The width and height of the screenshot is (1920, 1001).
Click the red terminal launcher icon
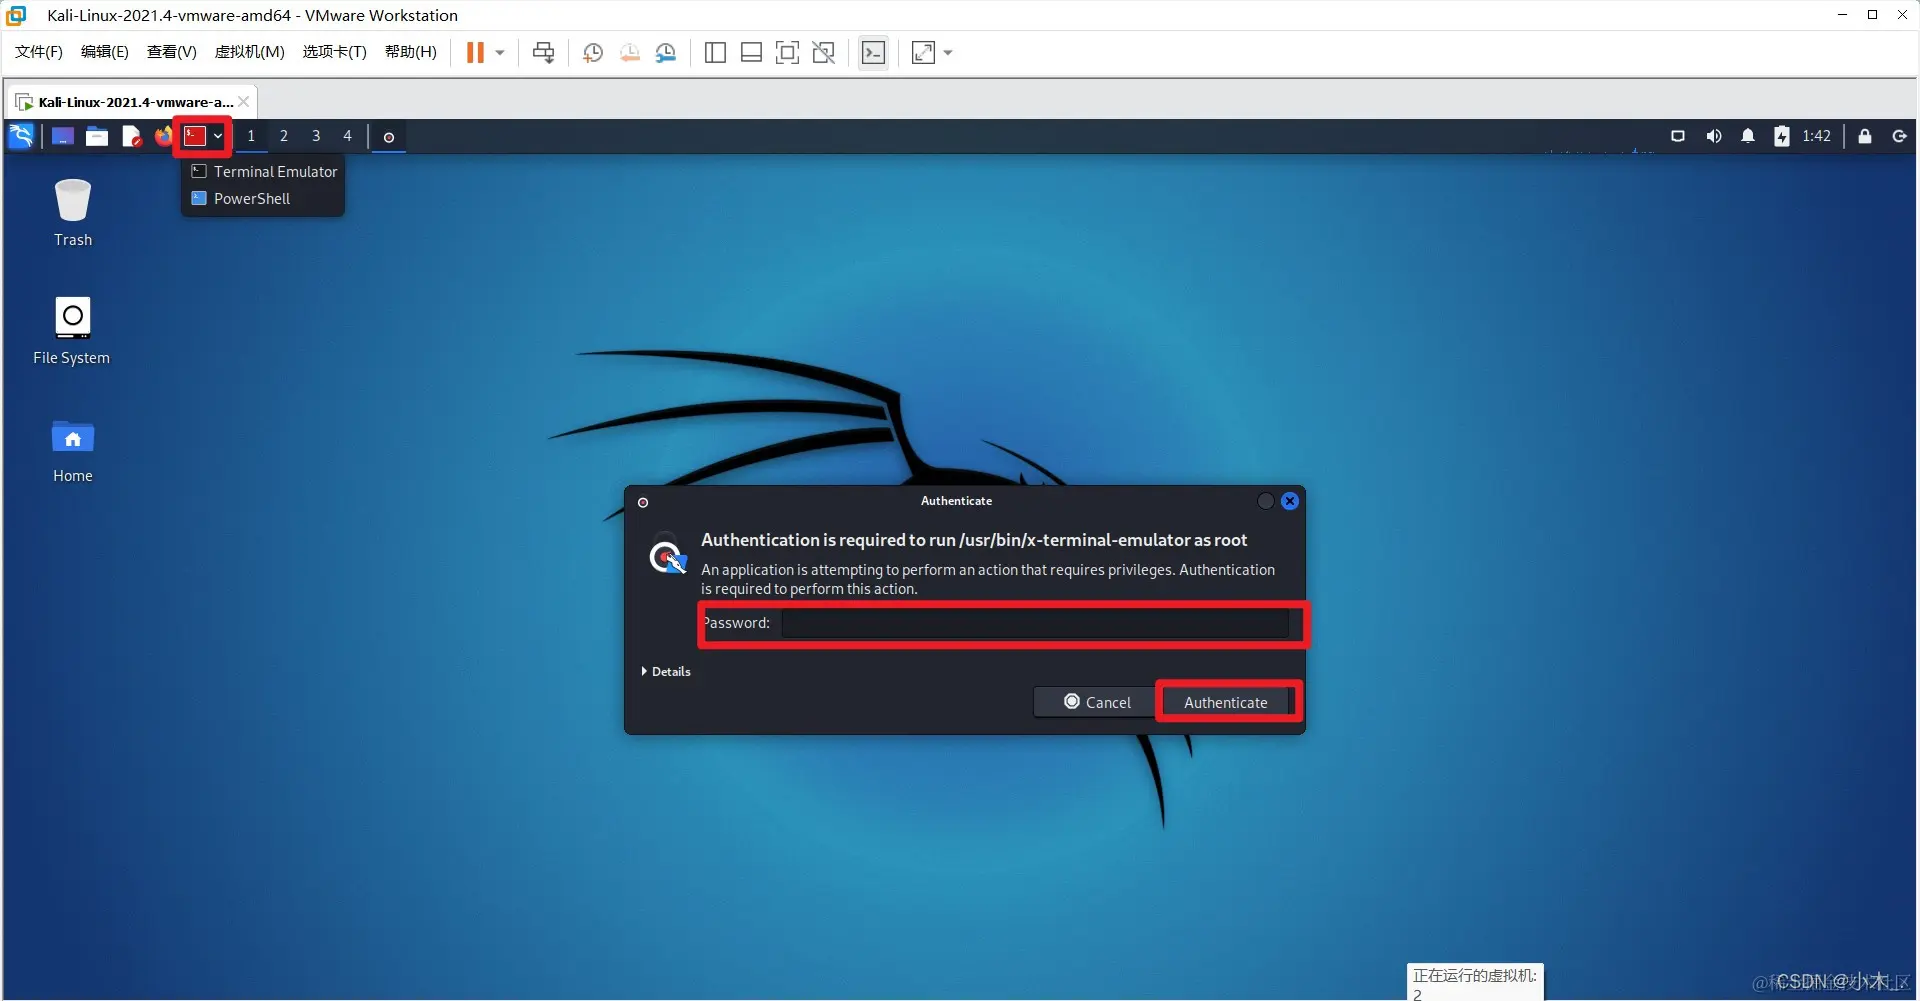195,136
